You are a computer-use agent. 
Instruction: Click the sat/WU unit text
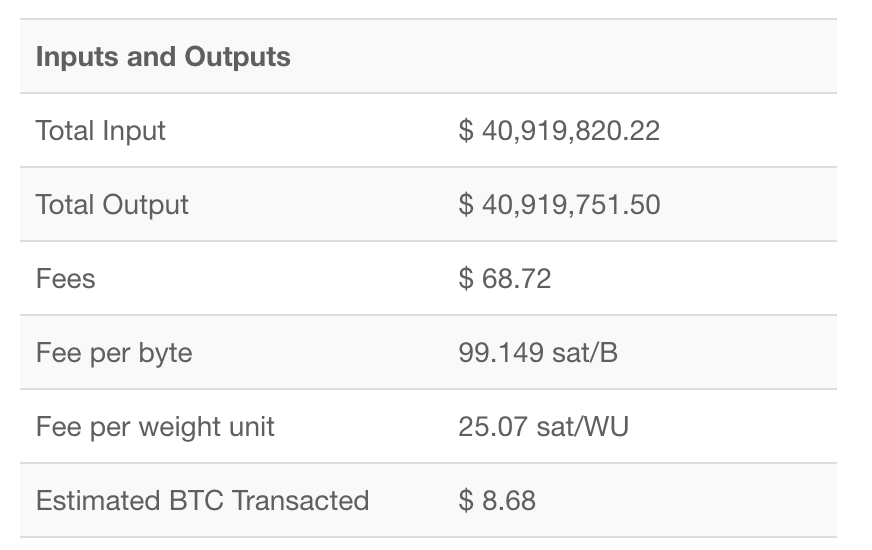(x=582, y=427)
